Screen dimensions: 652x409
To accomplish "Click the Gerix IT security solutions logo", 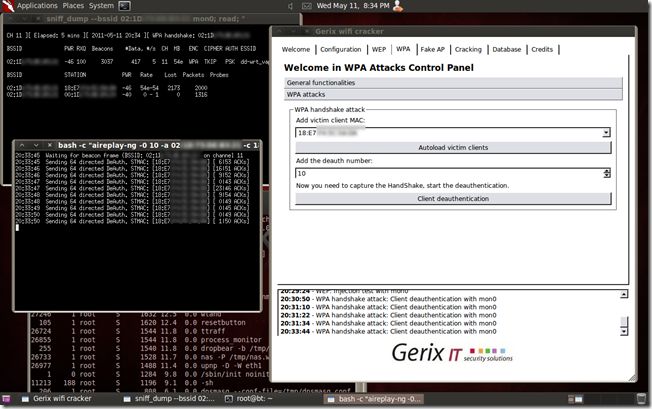I will pyautogui.click(x=452, y=353).
